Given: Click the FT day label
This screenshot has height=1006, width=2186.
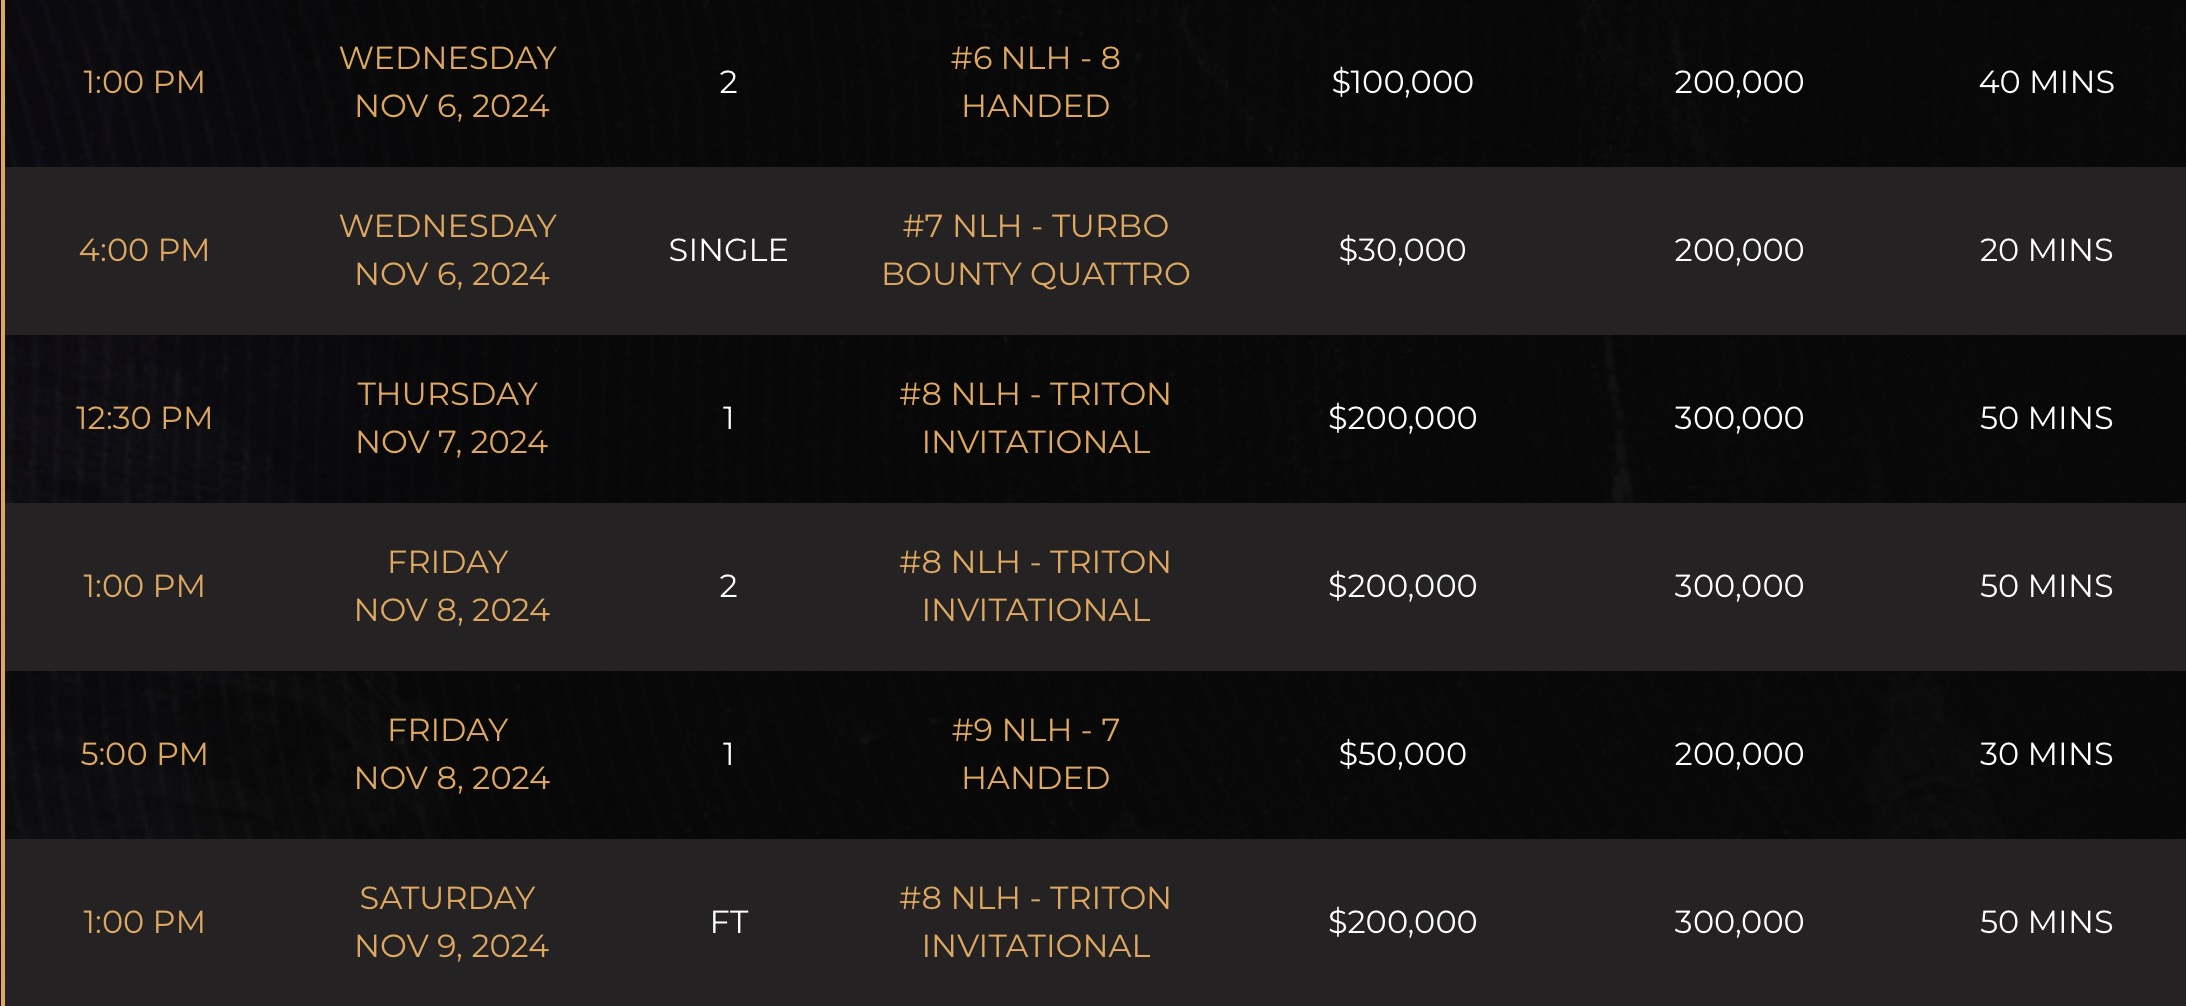Looking at the screenshot, I should [x=729, y=922].
